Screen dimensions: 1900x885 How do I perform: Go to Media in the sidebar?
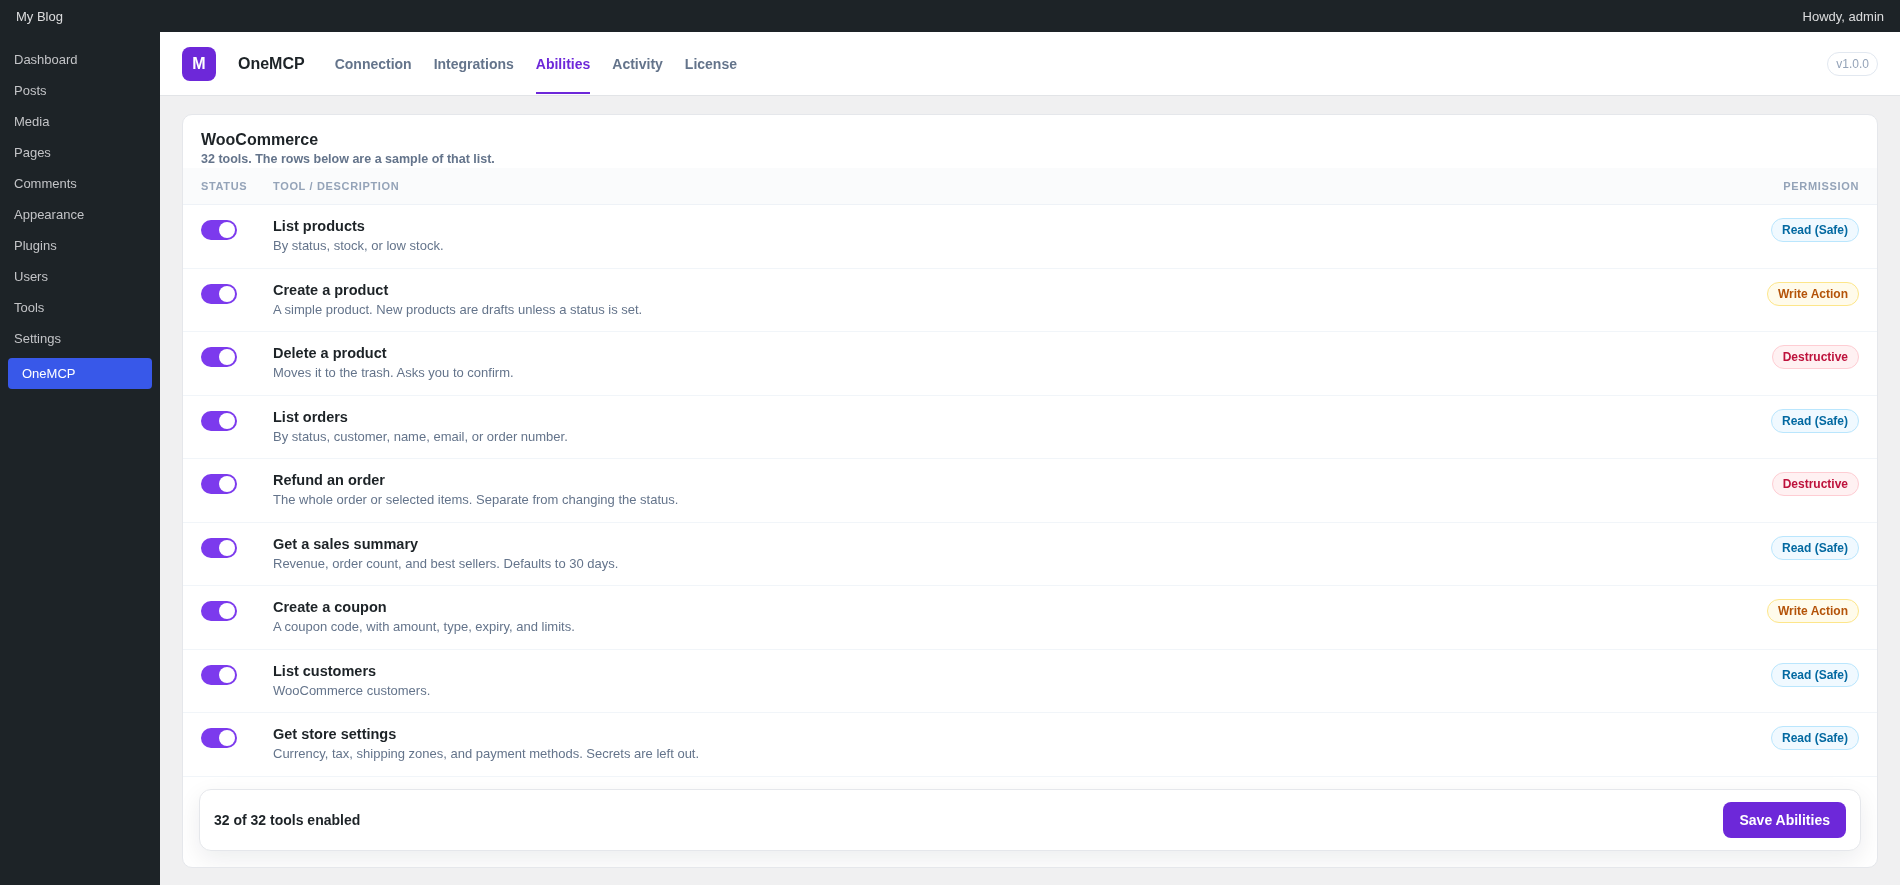coord(80,121)
